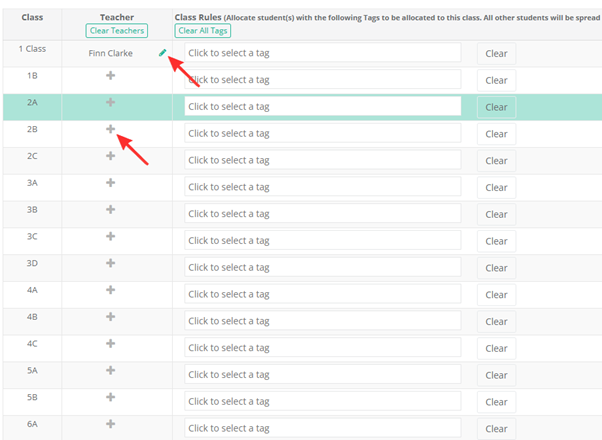Viewport: 602px width, 440px height.
Task: Clear tags for class 4C
Action: [496, 348]
